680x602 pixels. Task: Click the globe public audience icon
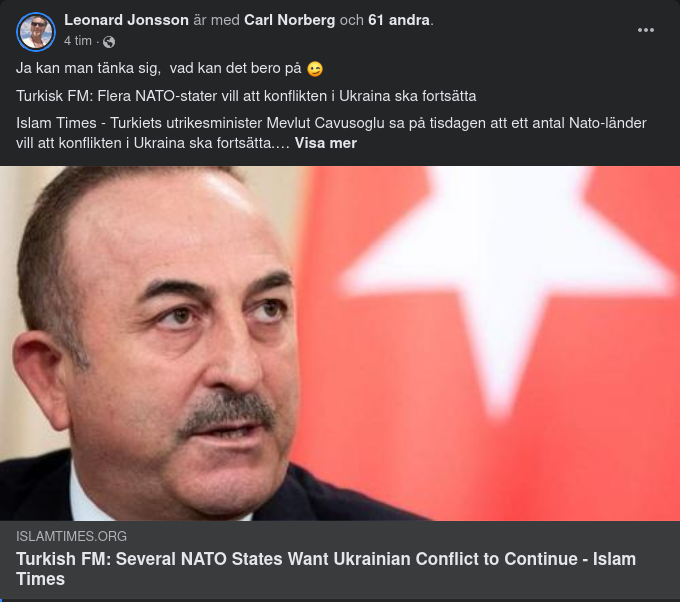[109, 42]
